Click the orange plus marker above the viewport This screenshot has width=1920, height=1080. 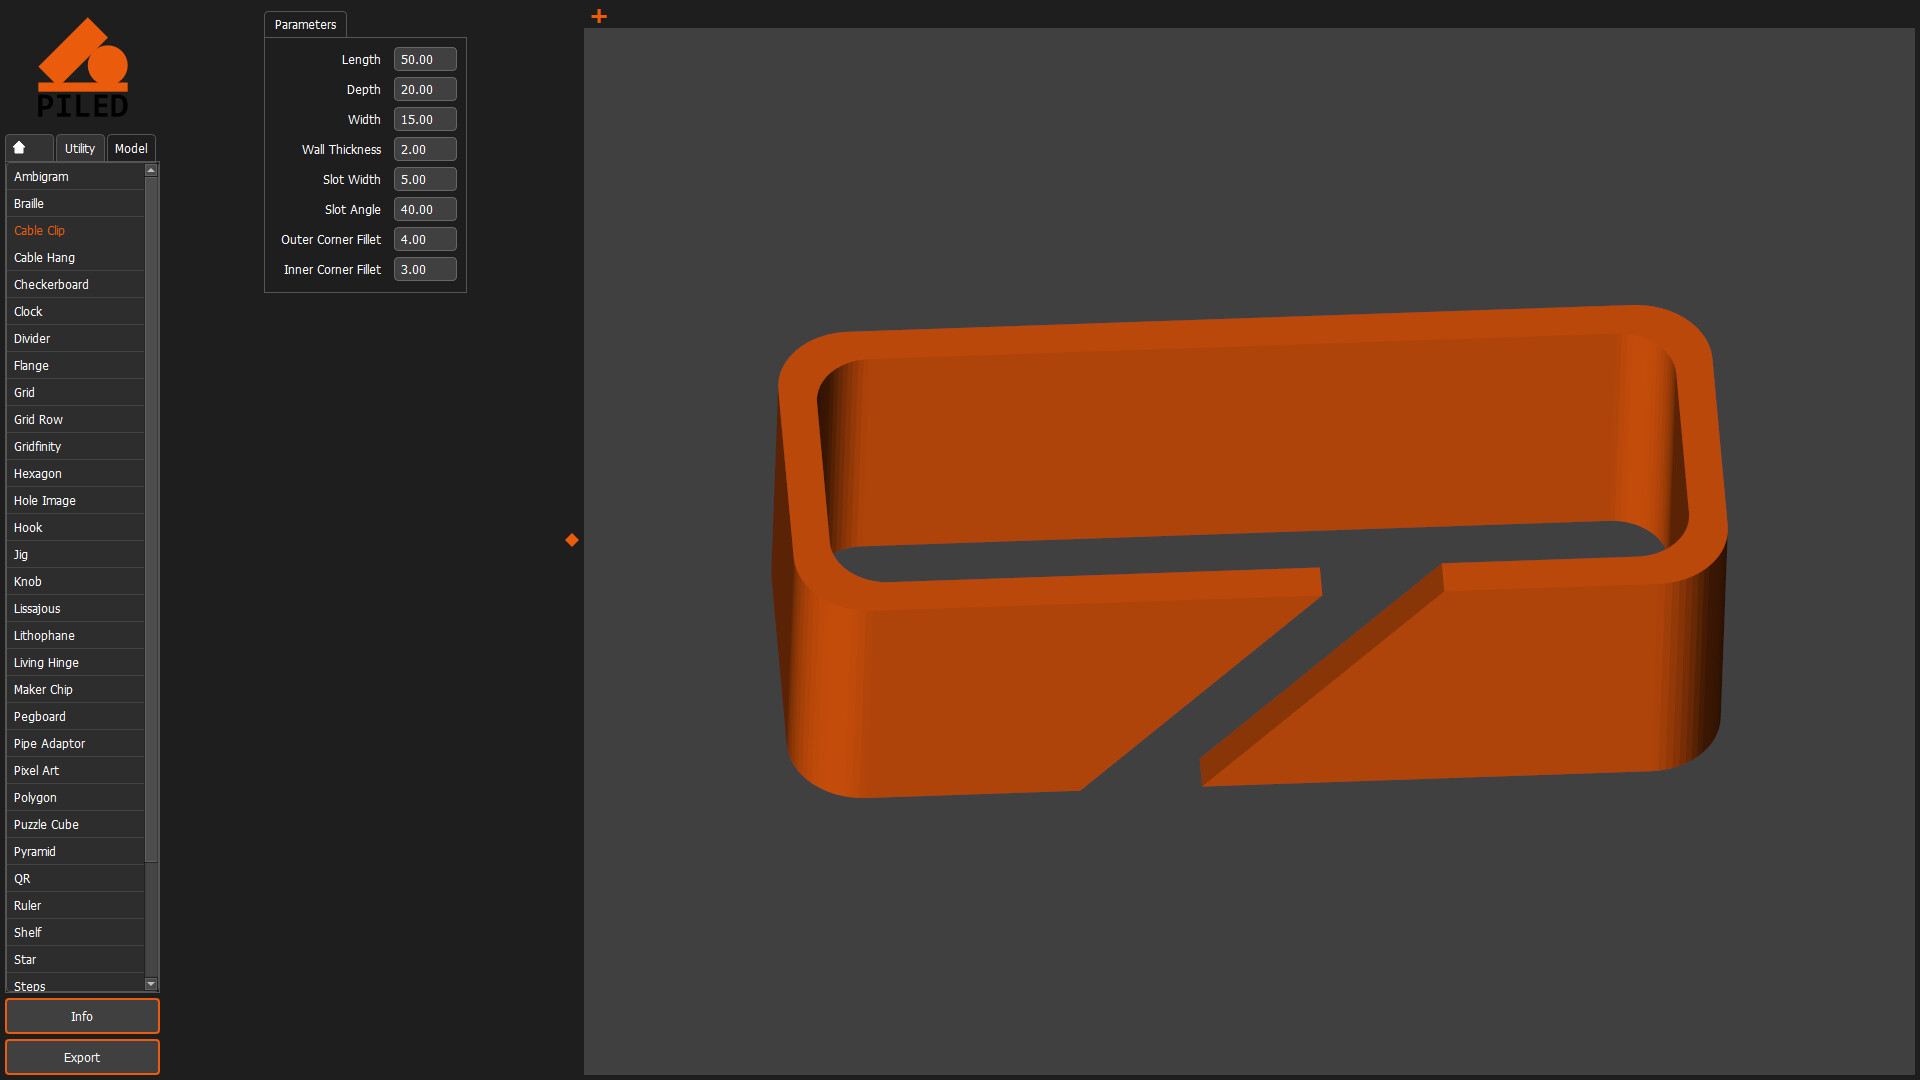point(598,16)
